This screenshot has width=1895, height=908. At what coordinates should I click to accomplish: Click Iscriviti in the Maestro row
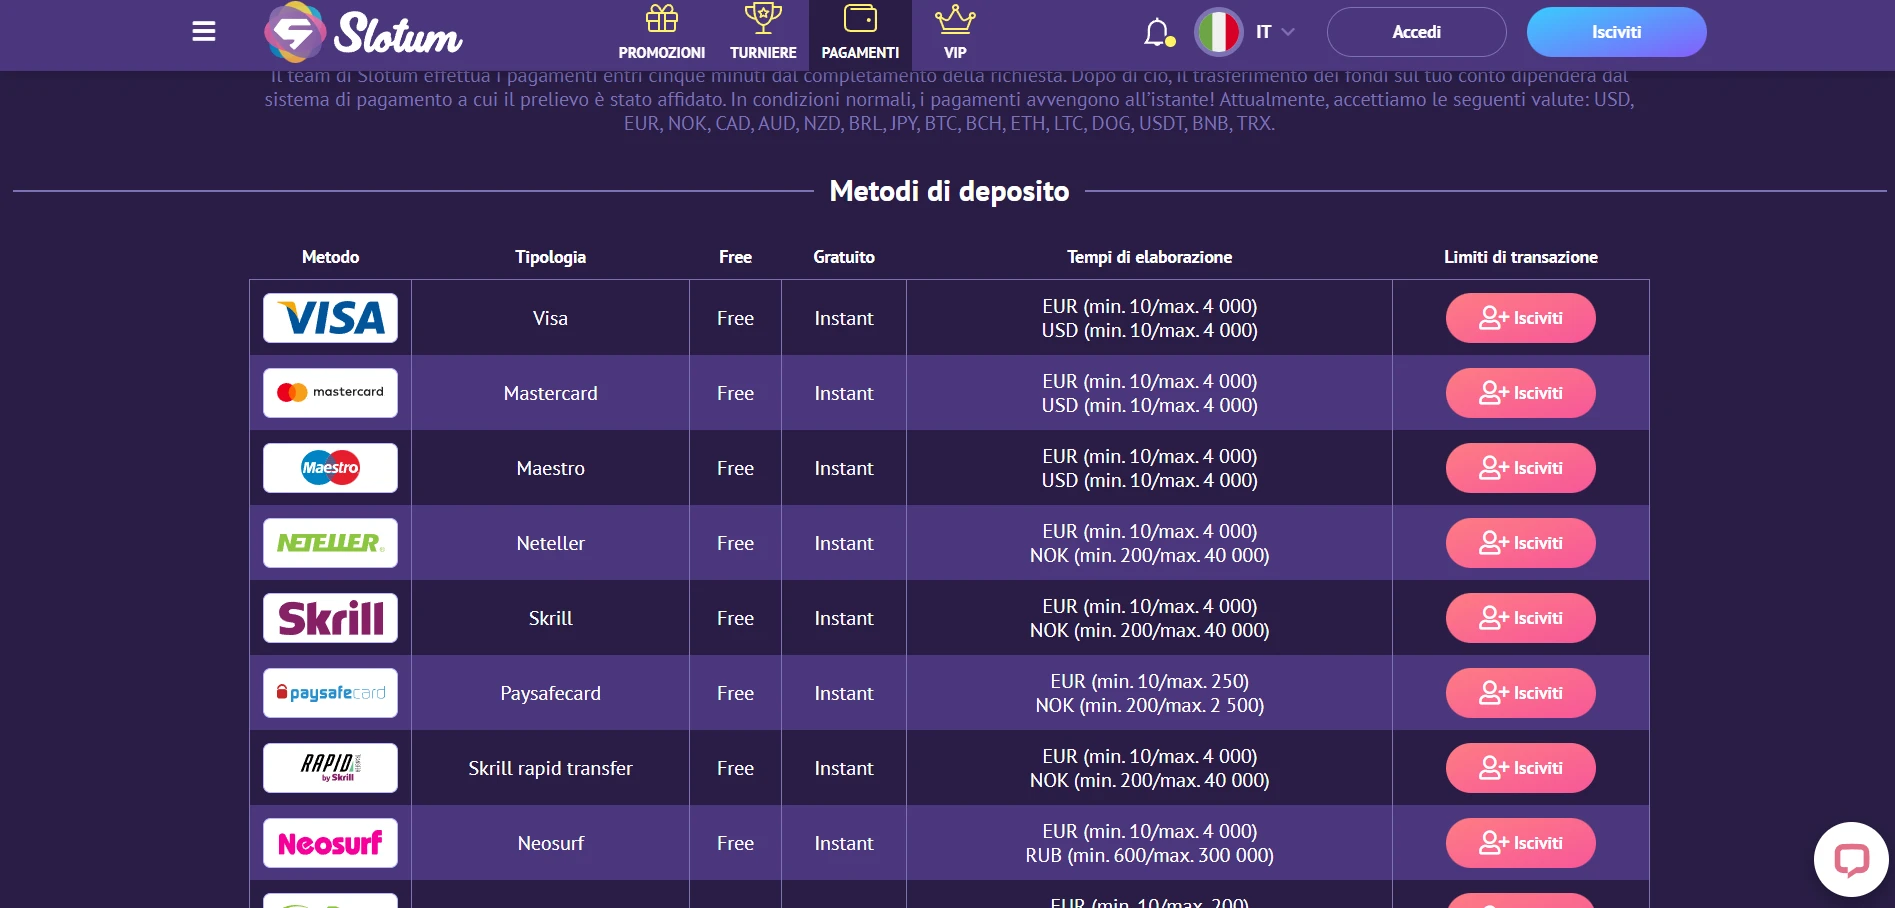pyautogui.click(x=1520, y=468)
